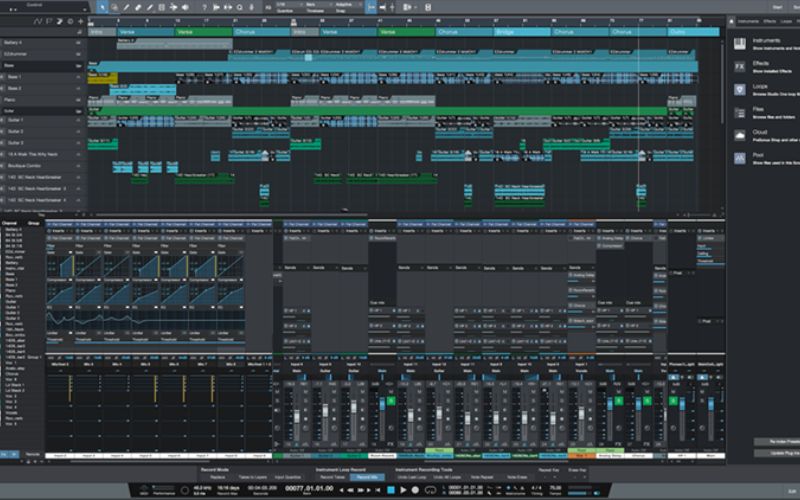Image resolution: width=800 pixels, height=500 pixels.
Task: Open the Loops browser icon
Action: pos(740,90)
